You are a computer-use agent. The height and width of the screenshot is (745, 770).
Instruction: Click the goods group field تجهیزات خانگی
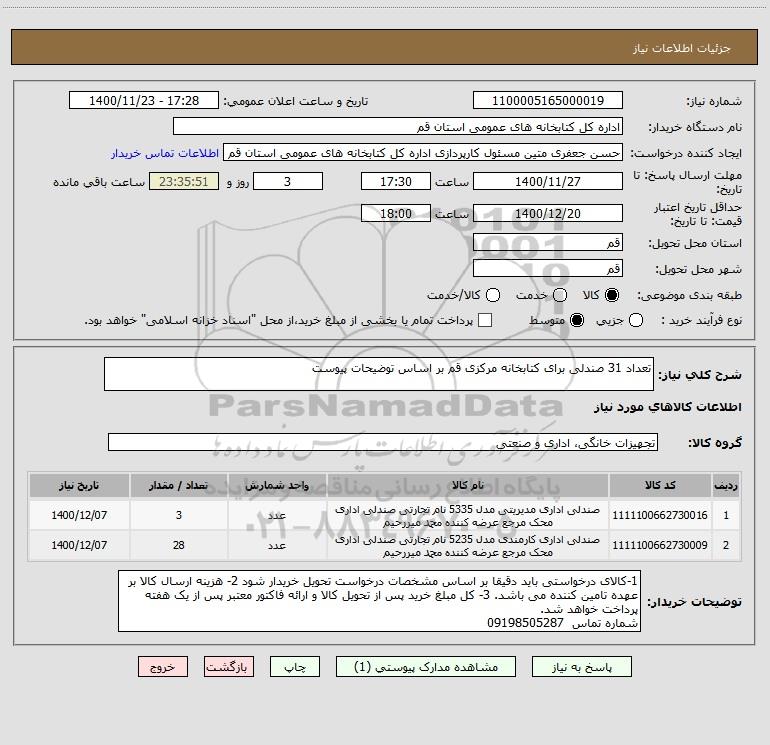[383, 442]
